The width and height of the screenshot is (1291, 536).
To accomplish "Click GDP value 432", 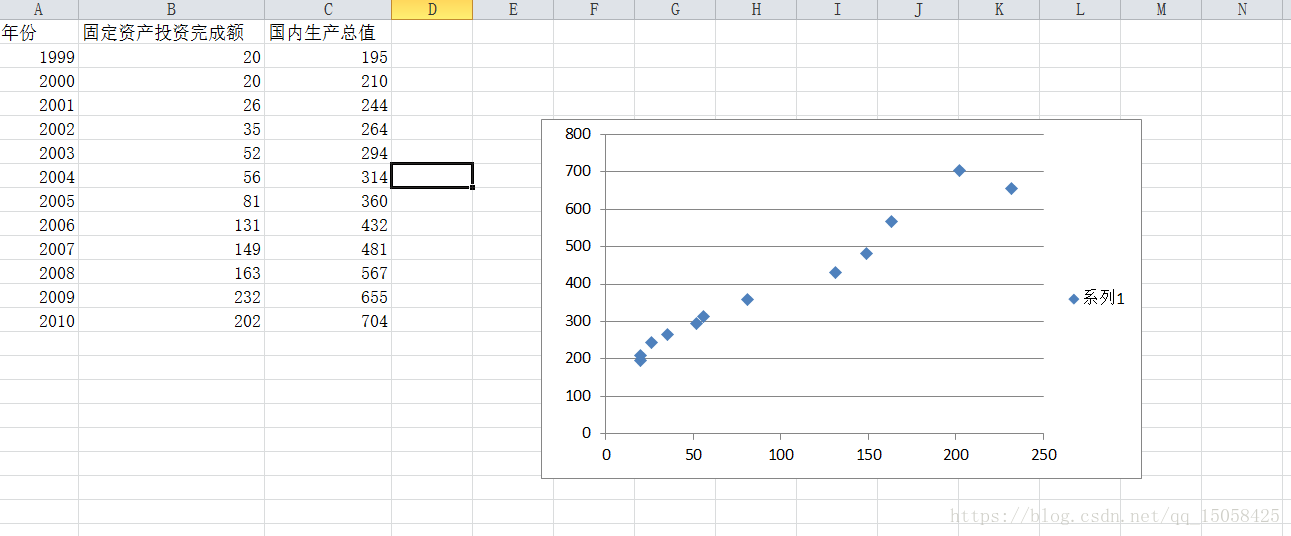I will tap(328, 224).
